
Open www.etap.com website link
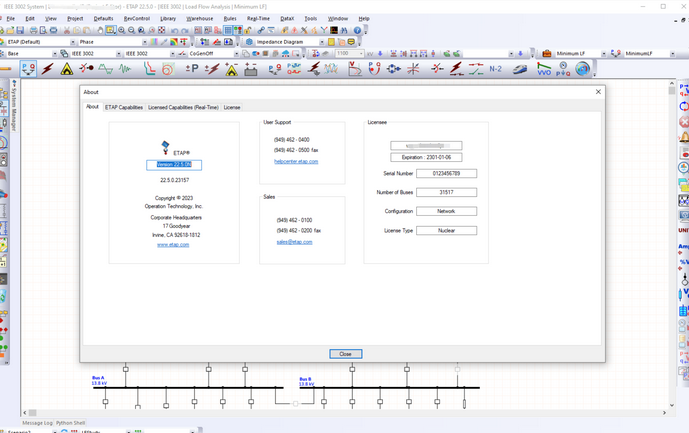coord(173,244)
